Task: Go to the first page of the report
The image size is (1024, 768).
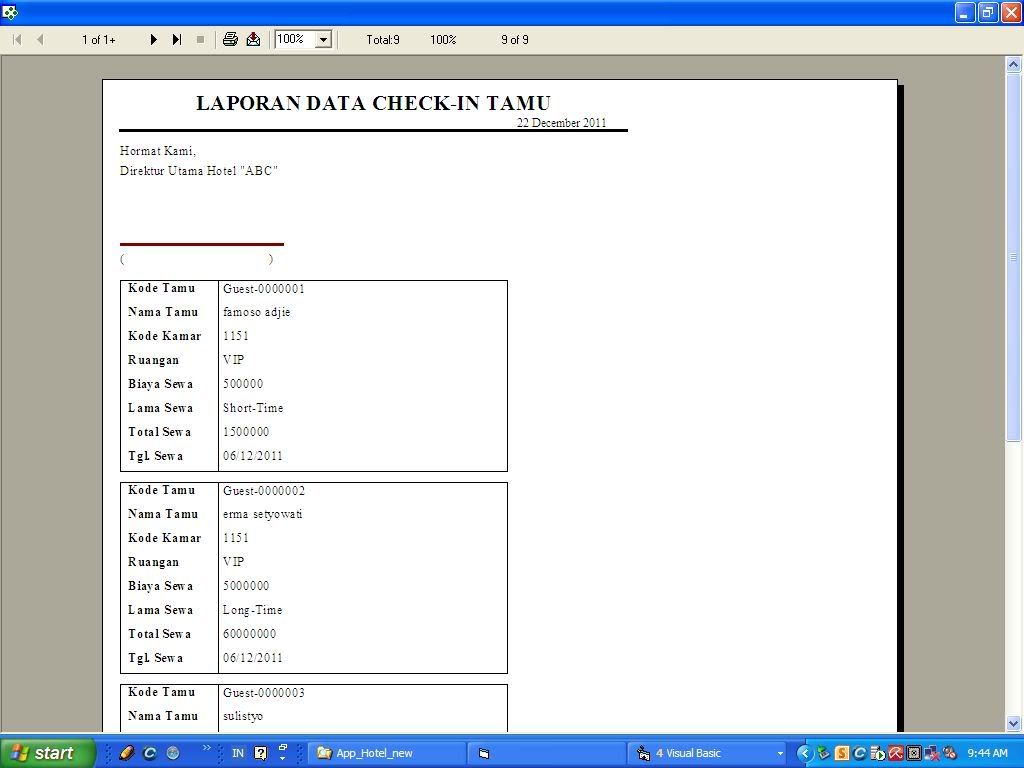Action: (18, 40)
